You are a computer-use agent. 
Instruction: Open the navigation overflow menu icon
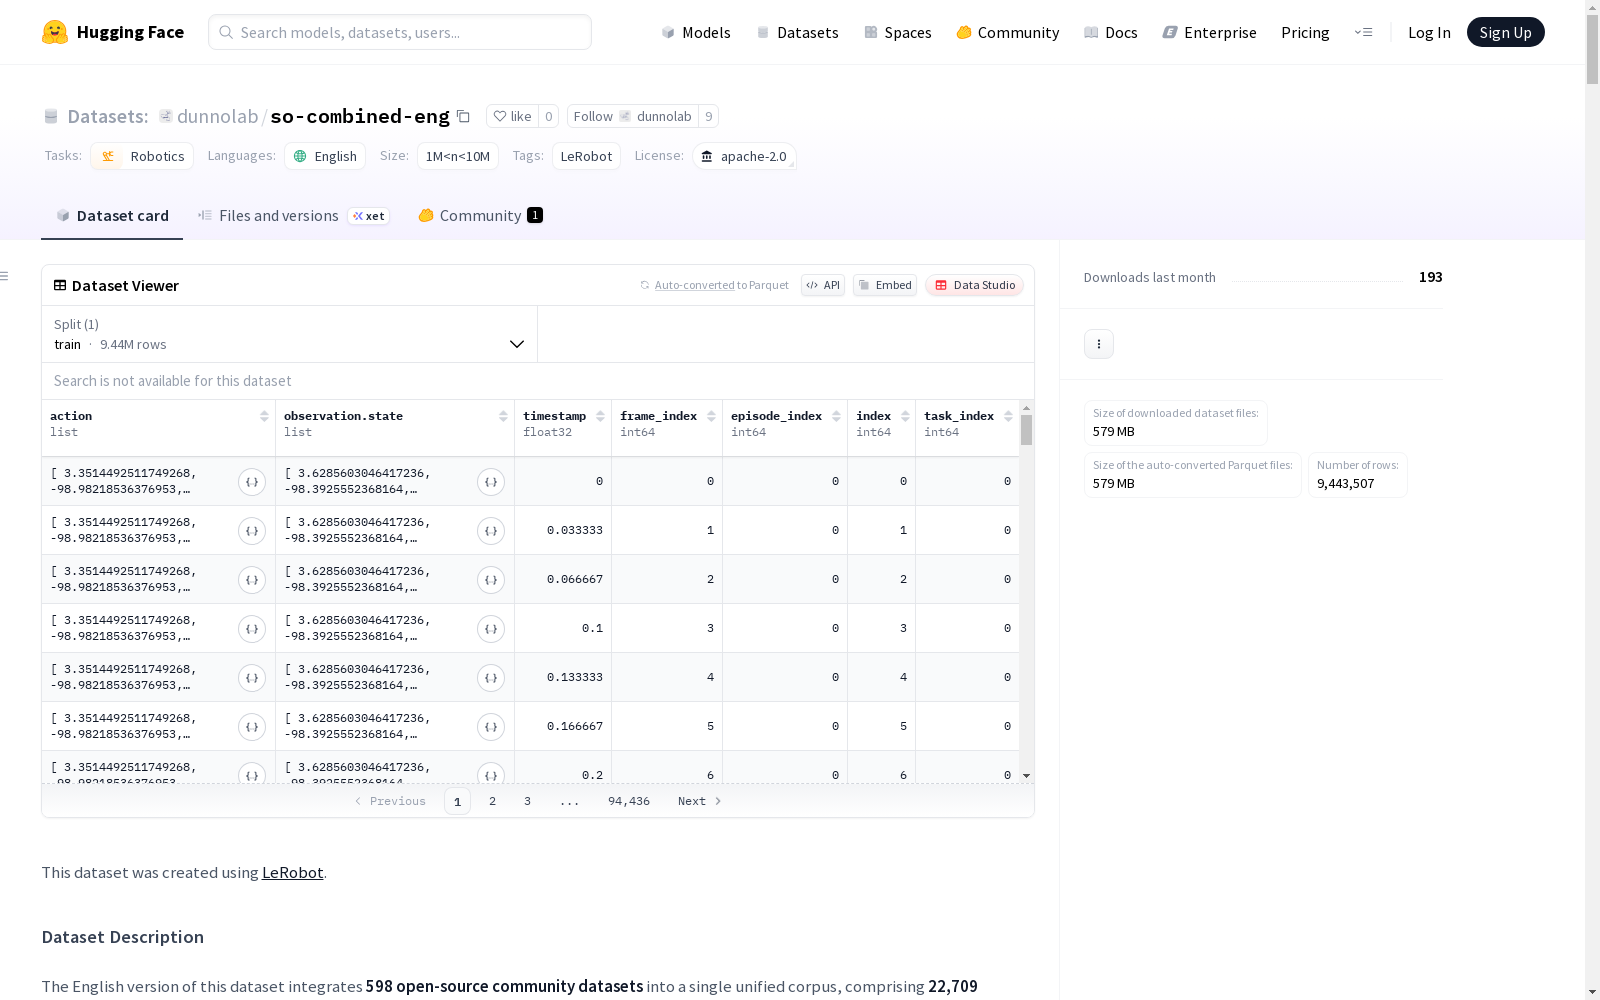1363,32
